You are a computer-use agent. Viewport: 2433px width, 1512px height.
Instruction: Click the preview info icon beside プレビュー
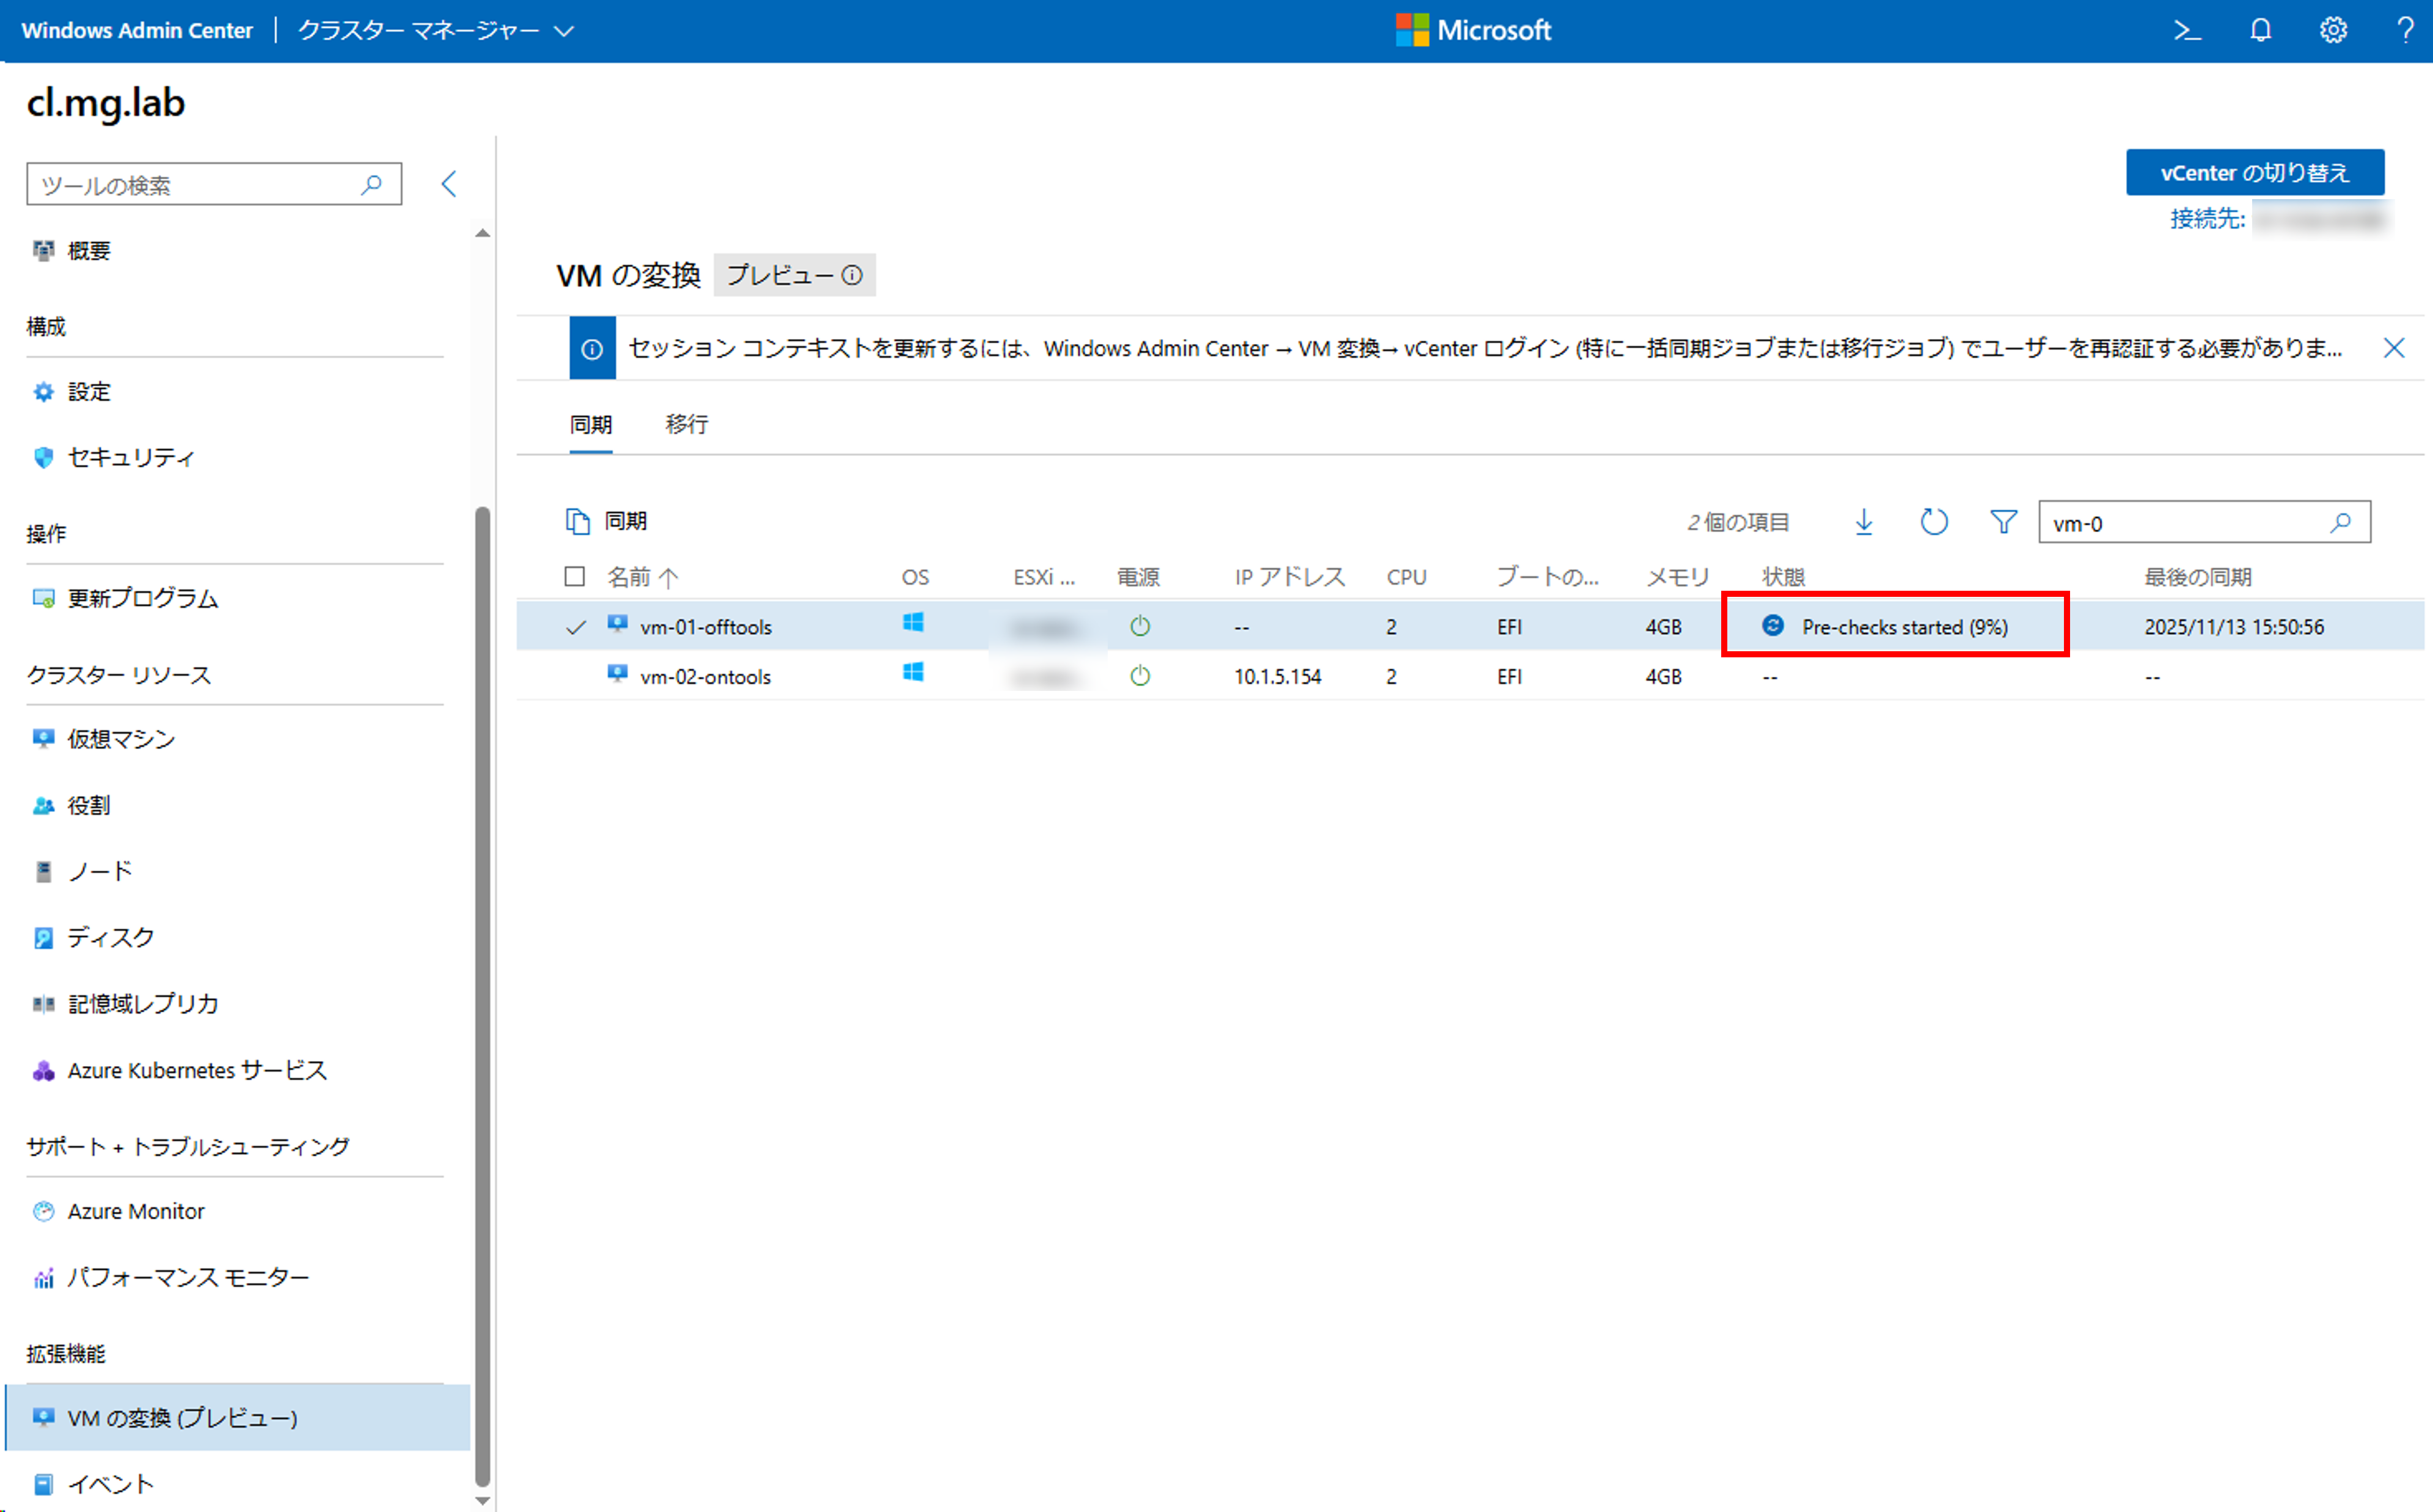852,275
